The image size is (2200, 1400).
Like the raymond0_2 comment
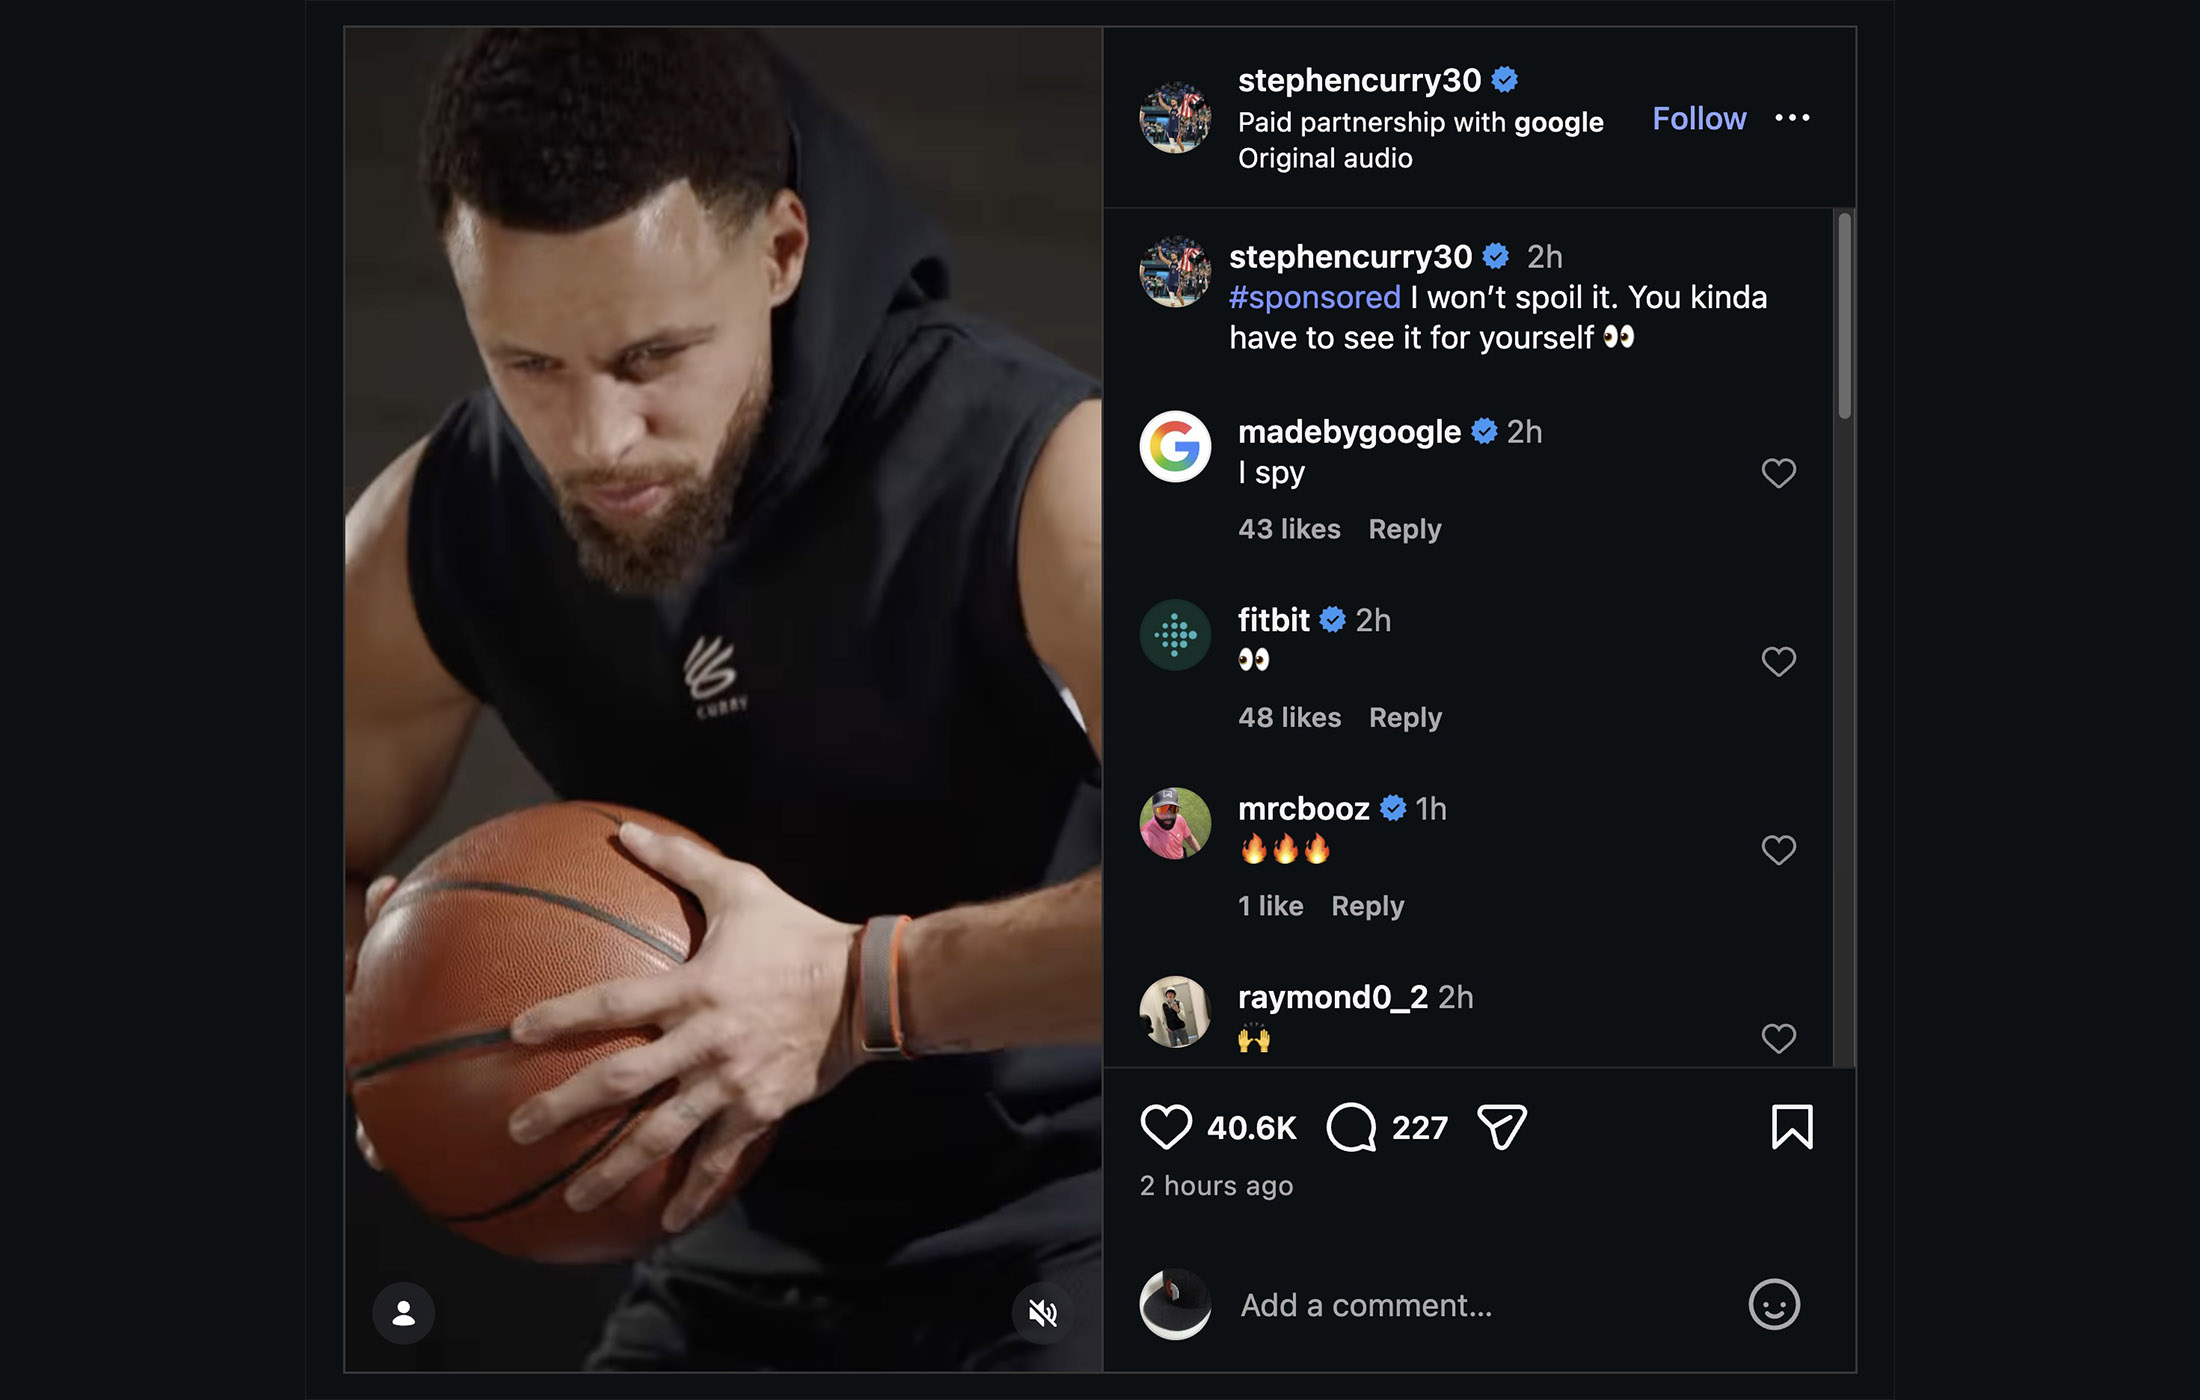pos(1778,1038)
